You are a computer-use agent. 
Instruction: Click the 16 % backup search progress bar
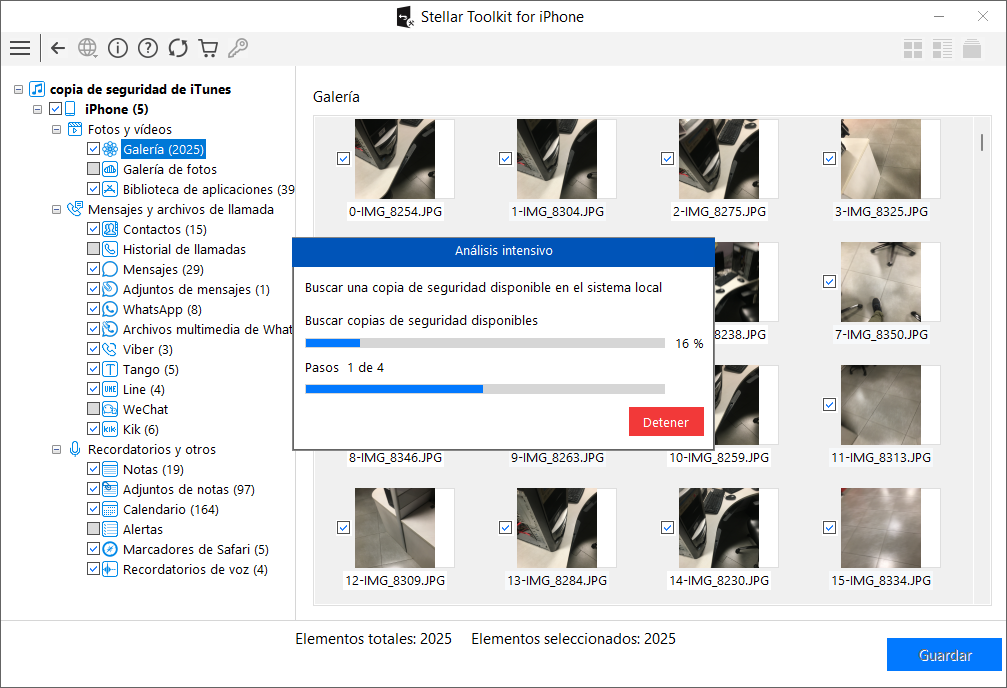tap(485, 344)
